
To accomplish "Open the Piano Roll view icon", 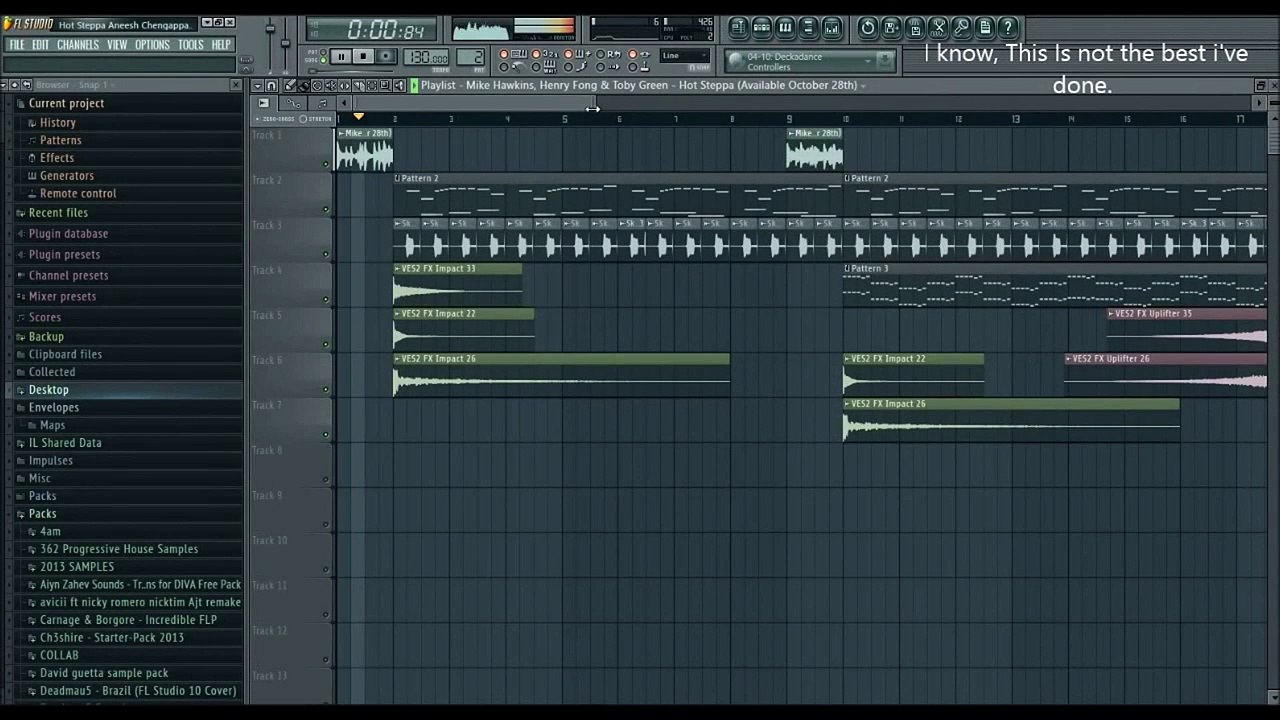I will pyautogui.click(x=785, y=28).
